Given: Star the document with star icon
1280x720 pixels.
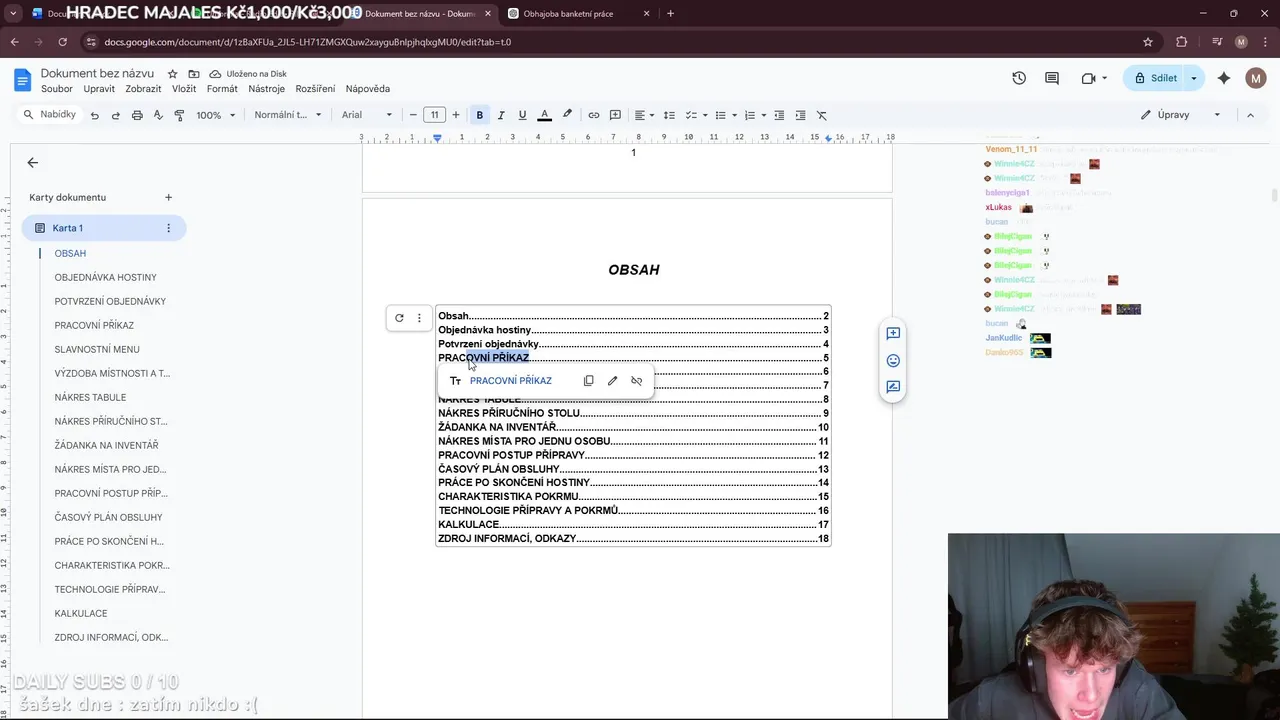Looking at the screenshot, I should (x=172, y=74).
